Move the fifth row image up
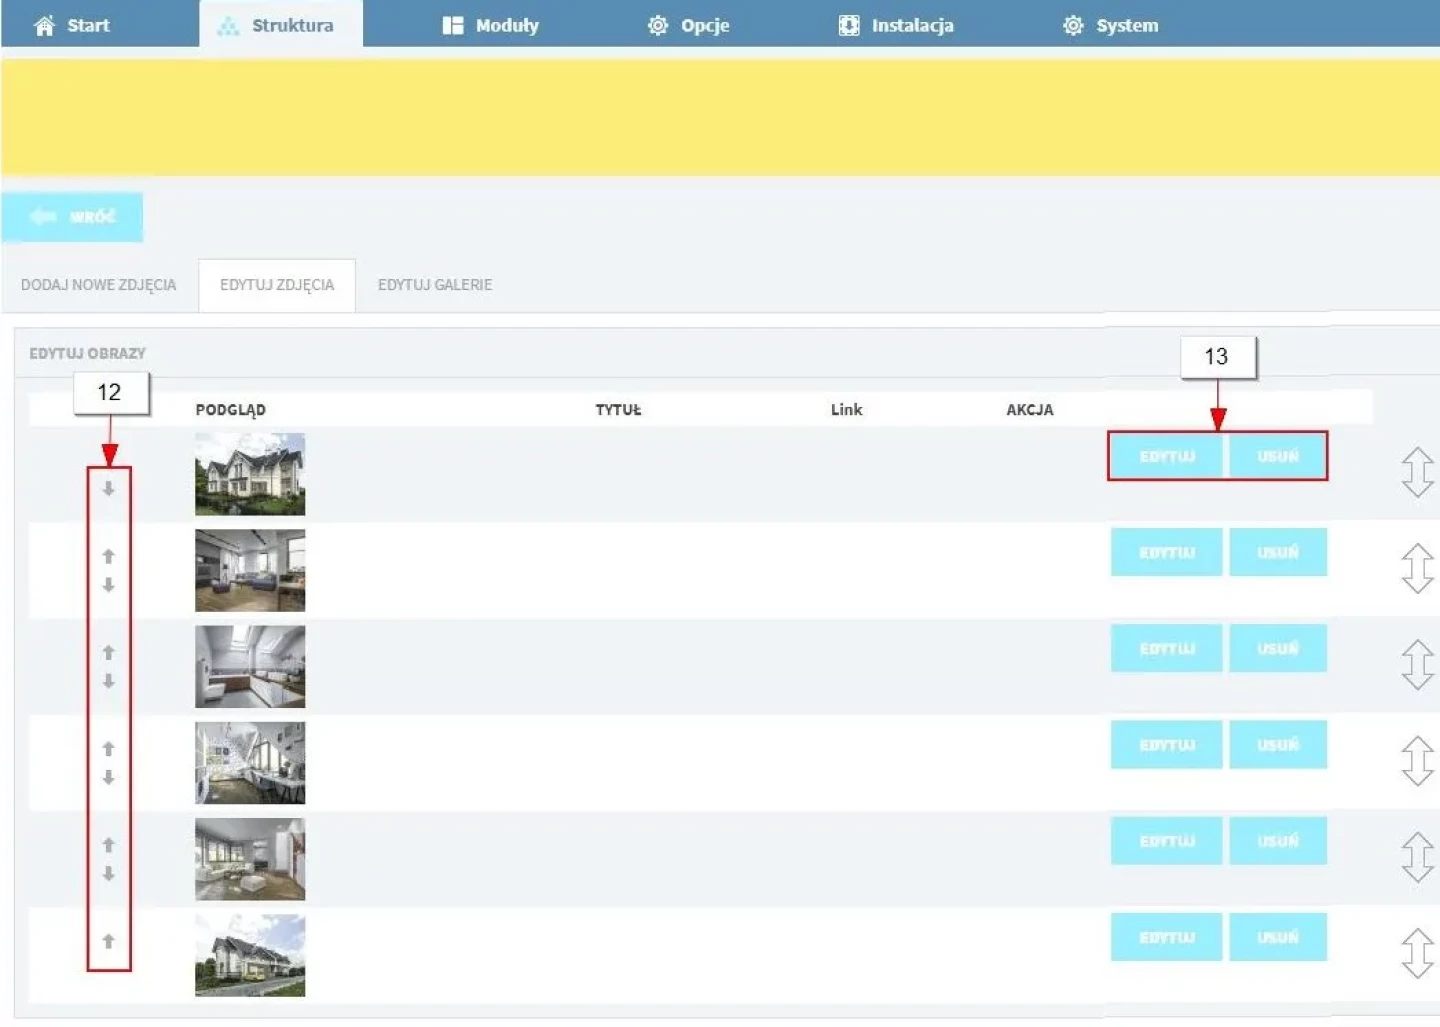The width and height of the screenshot is (1440, 1027). 108,845
